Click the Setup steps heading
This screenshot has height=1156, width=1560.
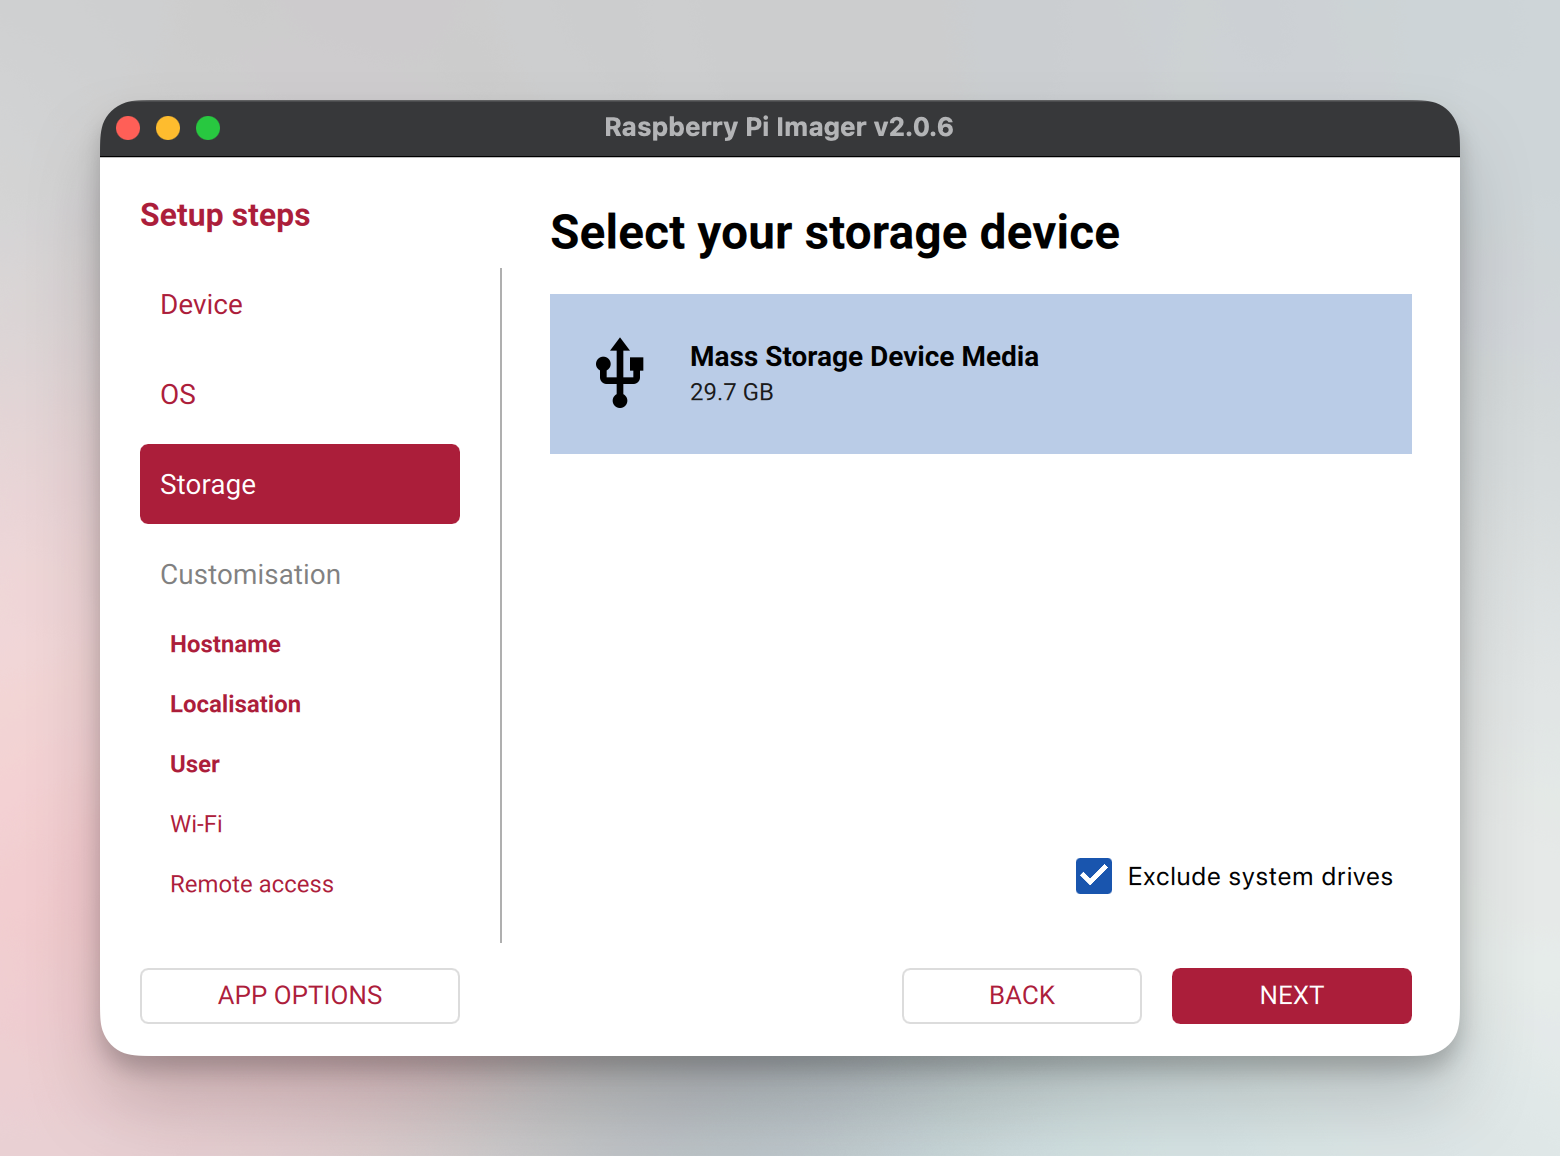pos(225,215)
